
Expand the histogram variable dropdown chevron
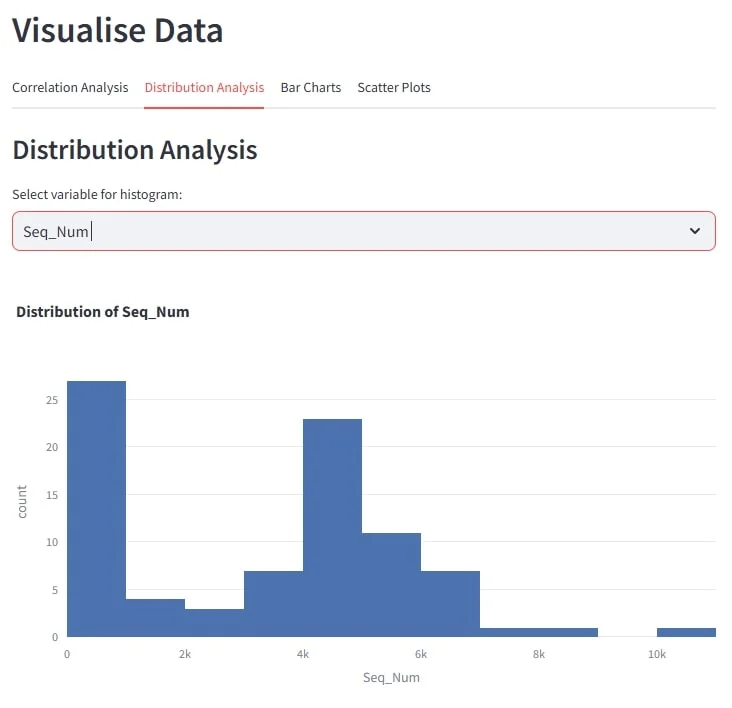tap(695, 231)
